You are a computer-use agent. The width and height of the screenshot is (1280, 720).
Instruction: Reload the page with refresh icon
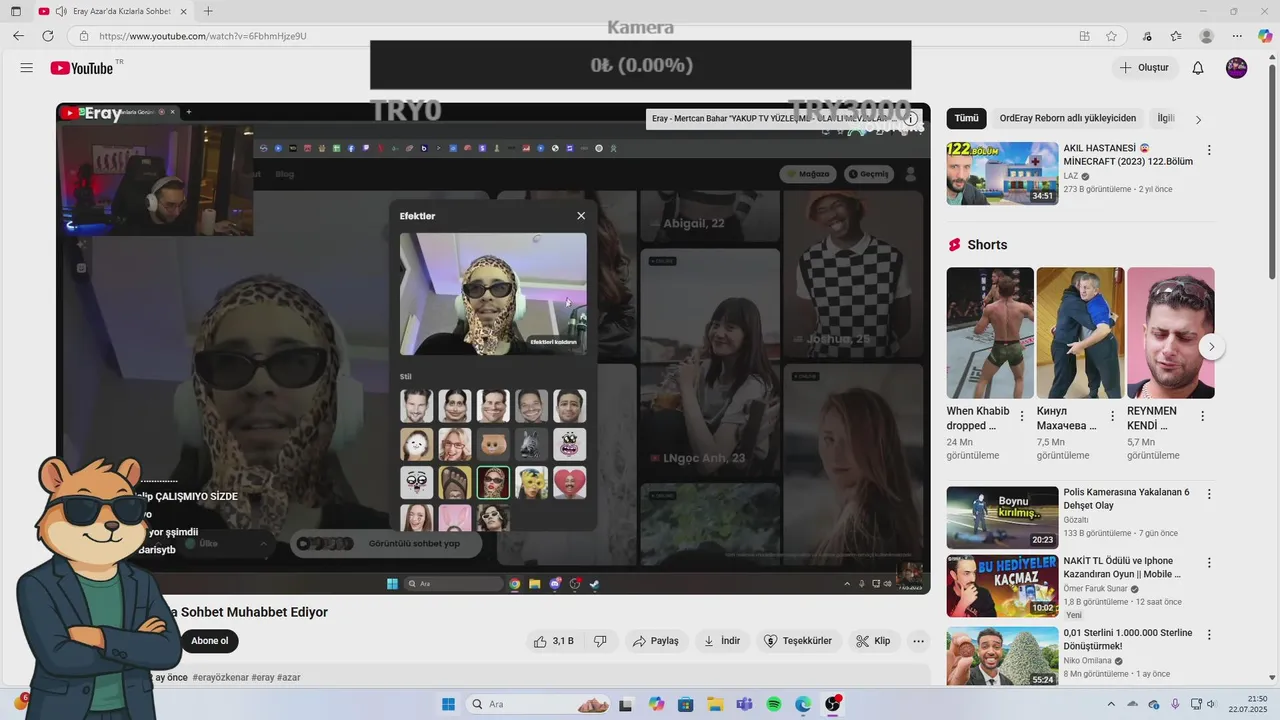(48, 36)
